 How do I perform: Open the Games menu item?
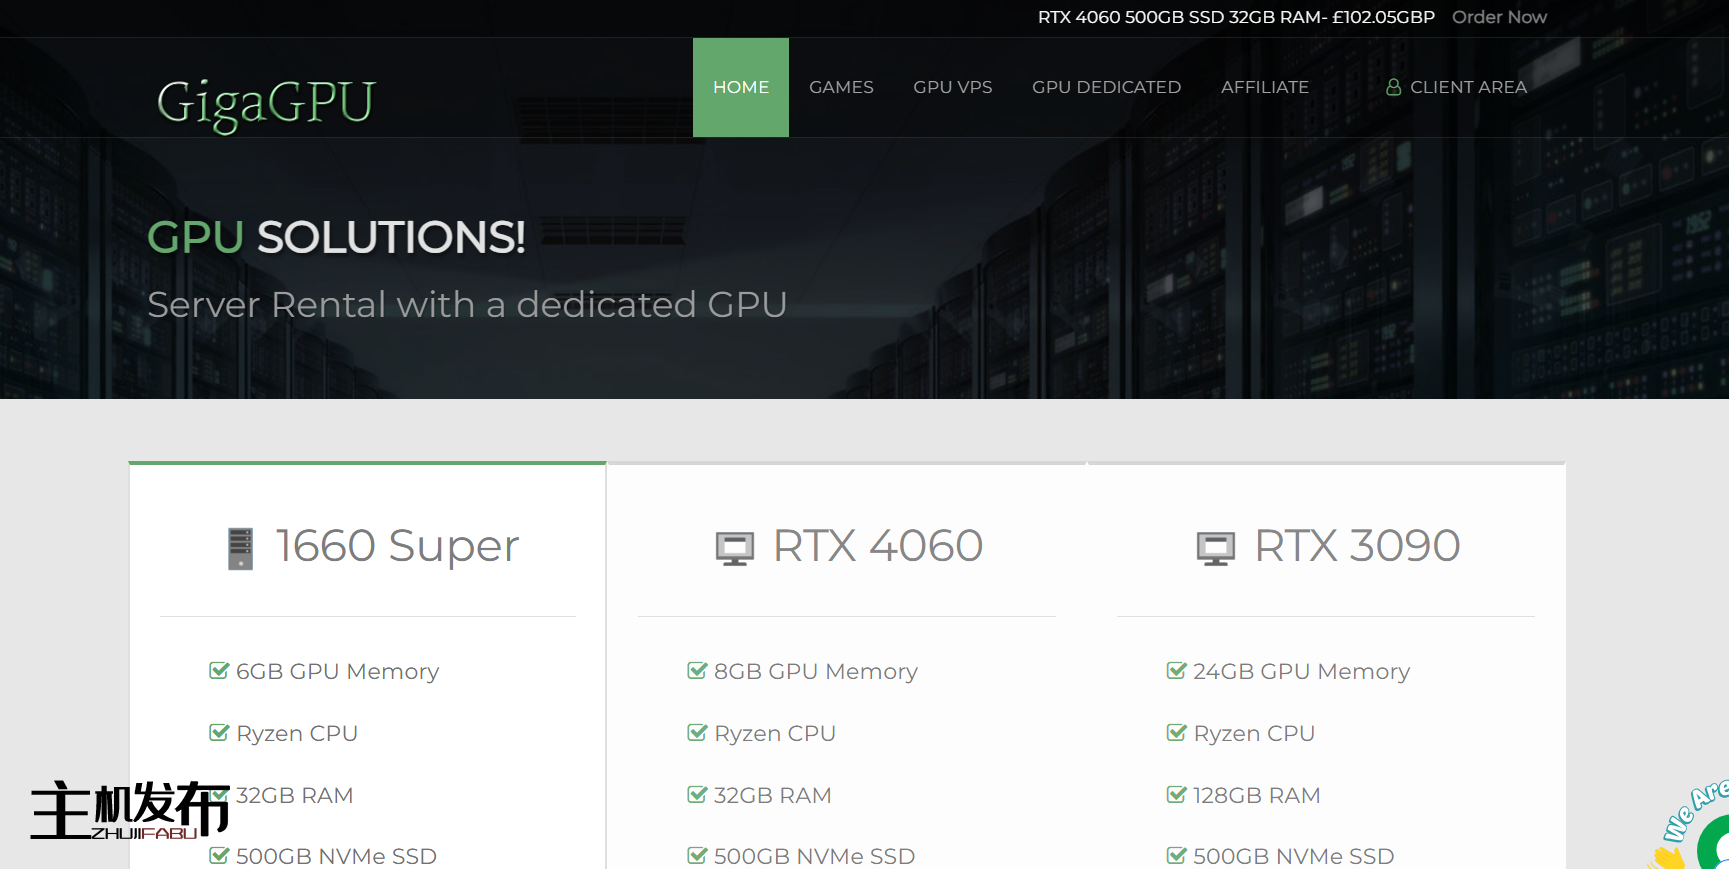[x=841, y=87]
